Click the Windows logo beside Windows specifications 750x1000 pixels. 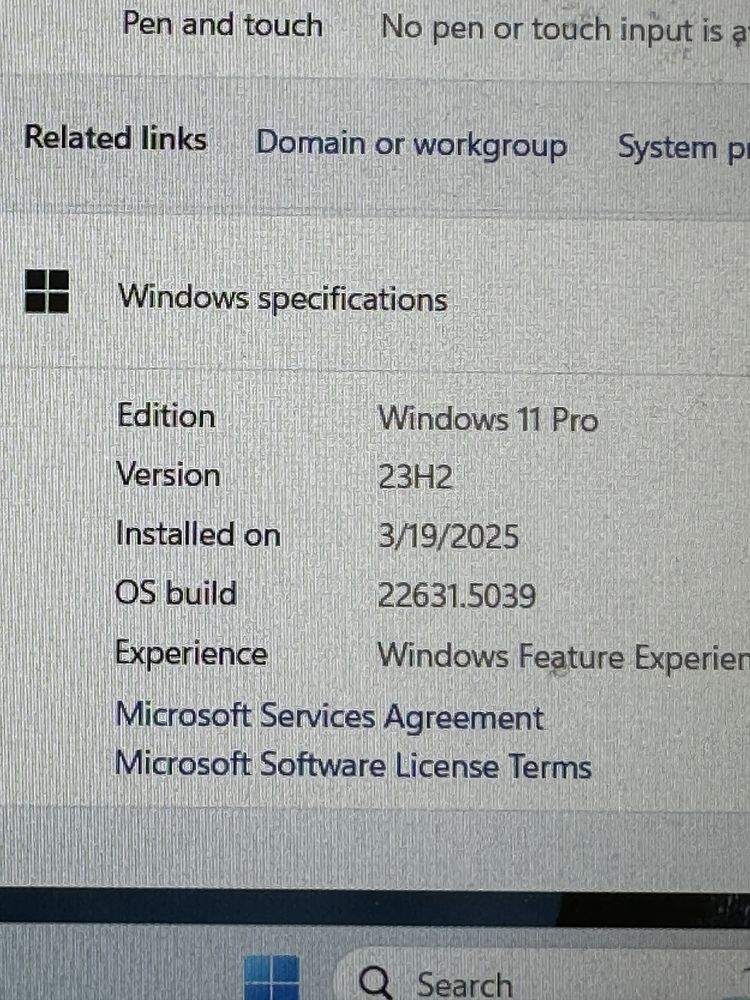(47, 291)
